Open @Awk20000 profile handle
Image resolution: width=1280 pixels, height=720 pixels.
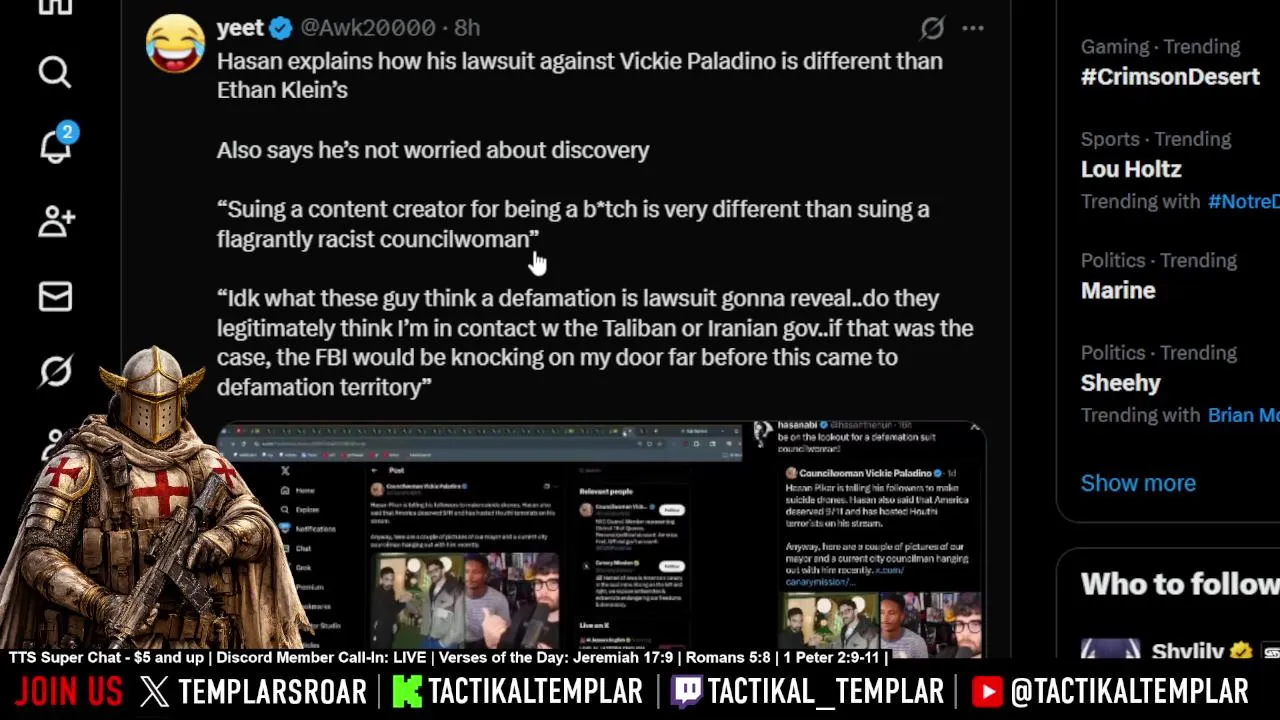click(x=367, y=28)
